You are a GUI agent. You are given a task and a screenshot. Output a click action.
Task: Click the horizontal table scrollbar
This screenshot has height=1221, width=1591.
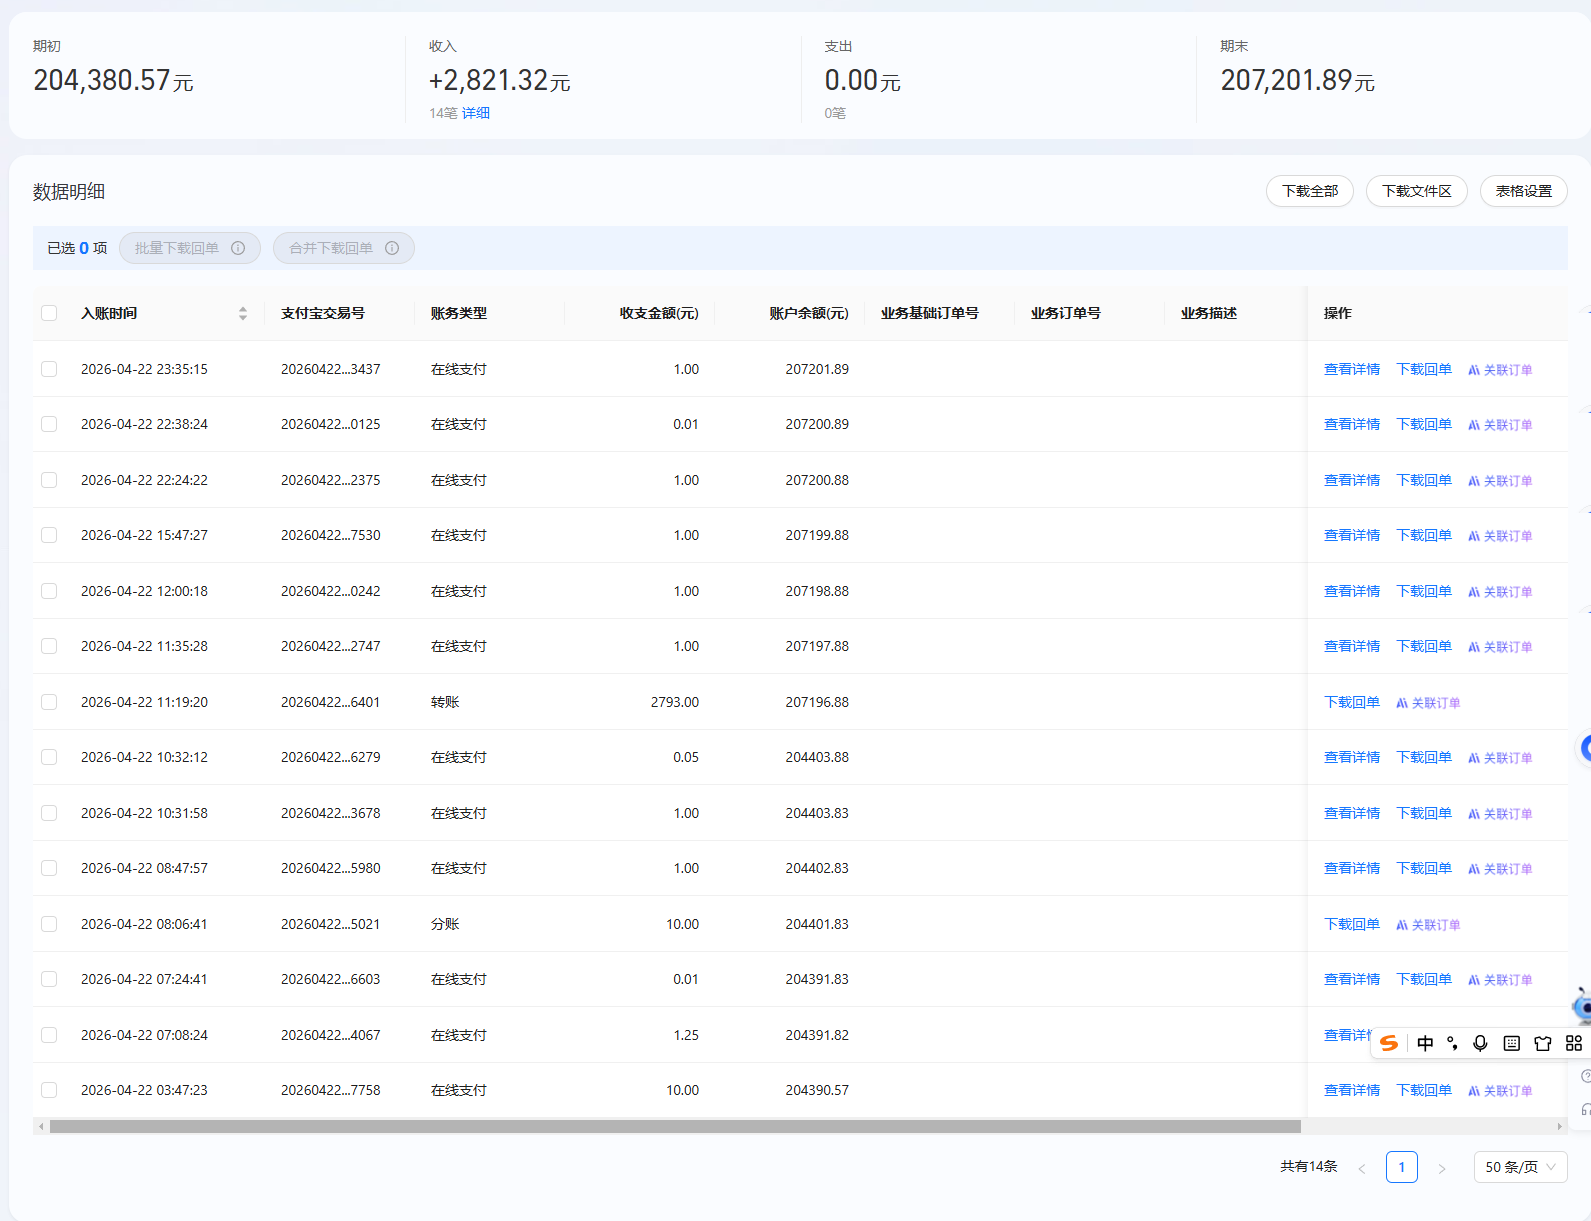coord(675,1126)
